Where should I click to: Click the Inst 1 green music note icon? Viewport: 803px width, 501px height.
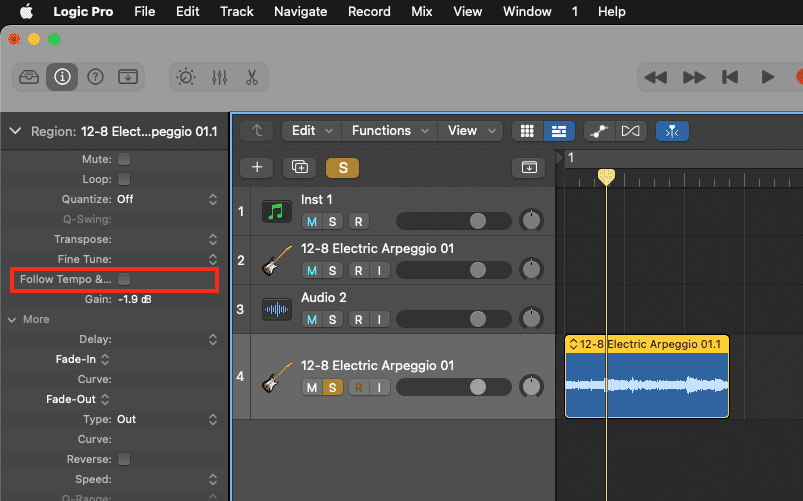(x=277, y=211)
